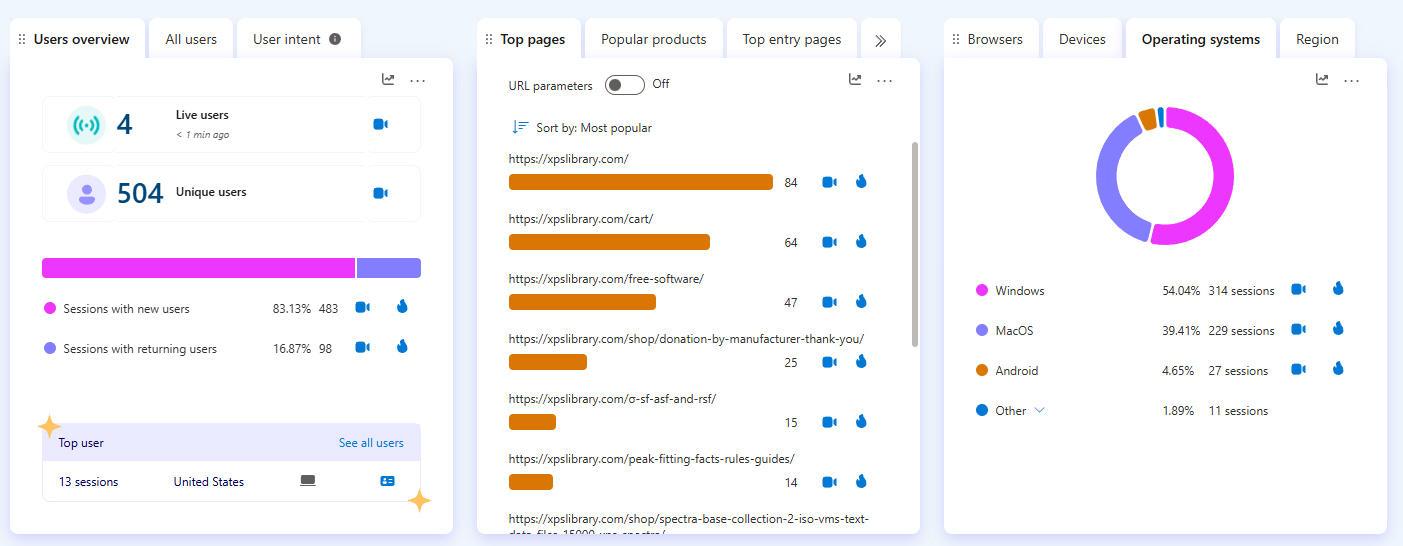1403x546 pixels.
Task: Toggle the URL parameters switch
Action: [625, 85]
